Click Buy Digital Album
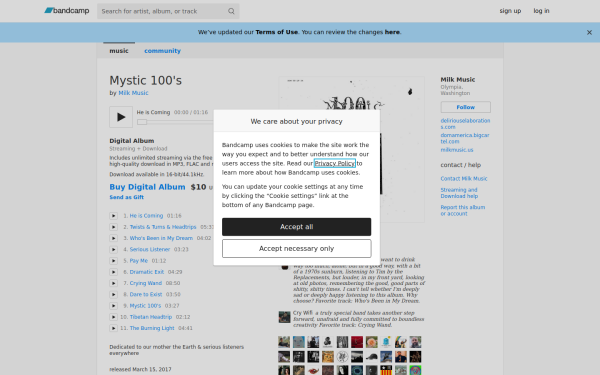 147,187
